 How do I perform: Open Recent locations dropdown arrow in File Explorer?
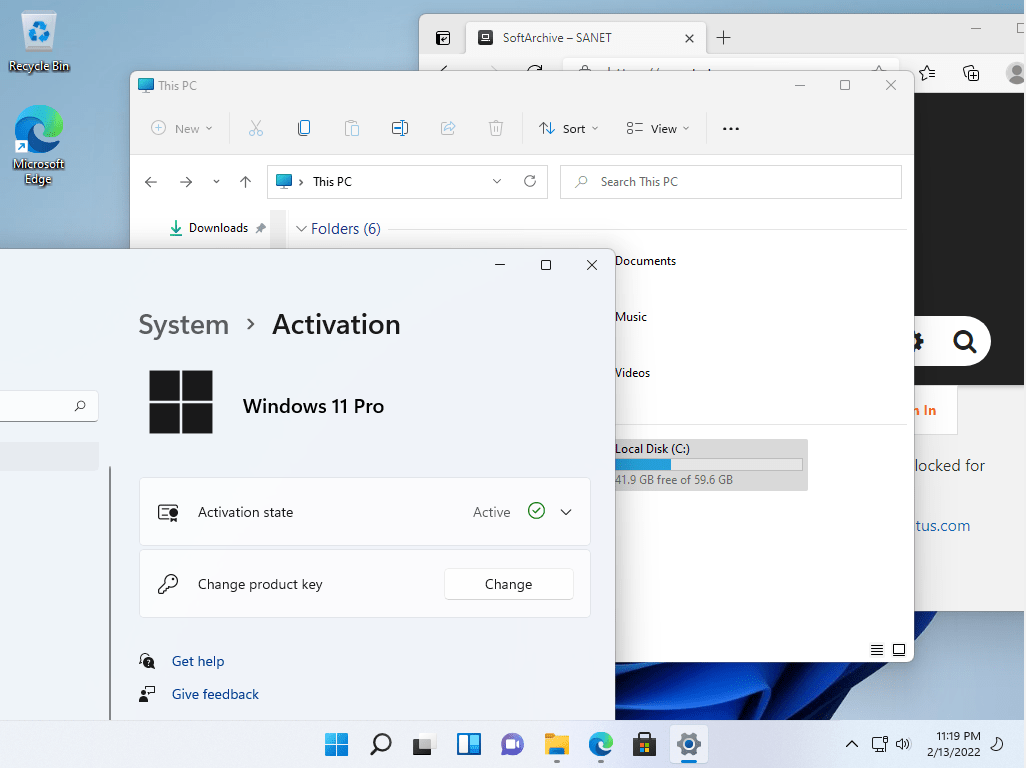[216, 182]
